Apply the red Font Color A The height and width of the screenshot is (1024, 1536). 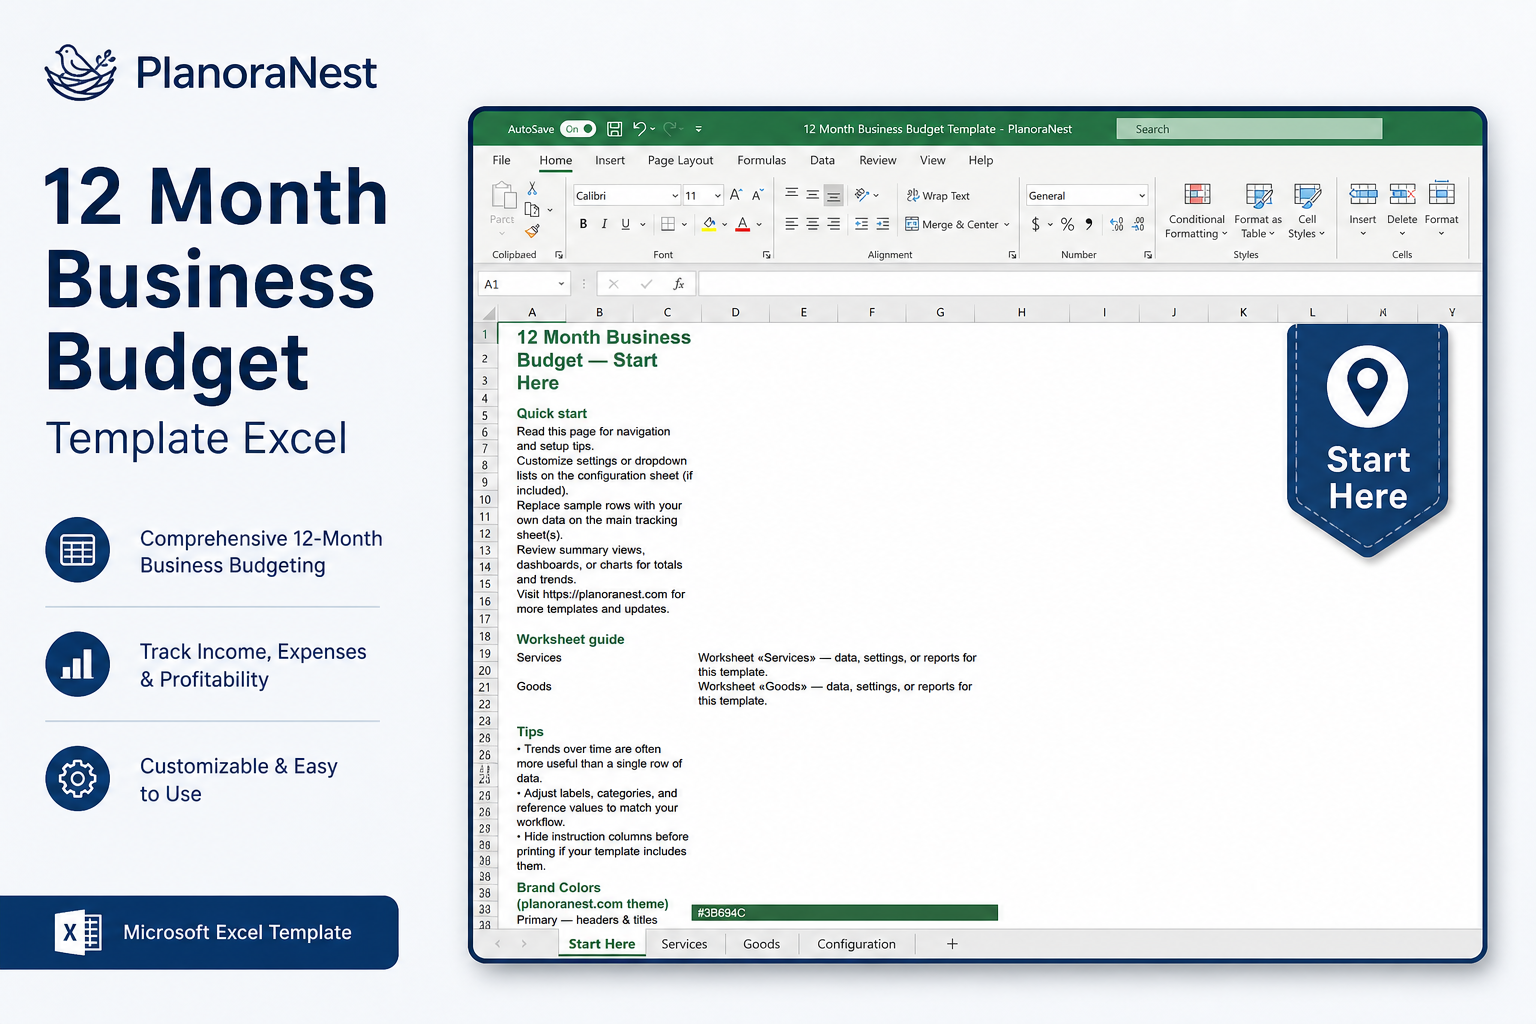pos(742,224)
